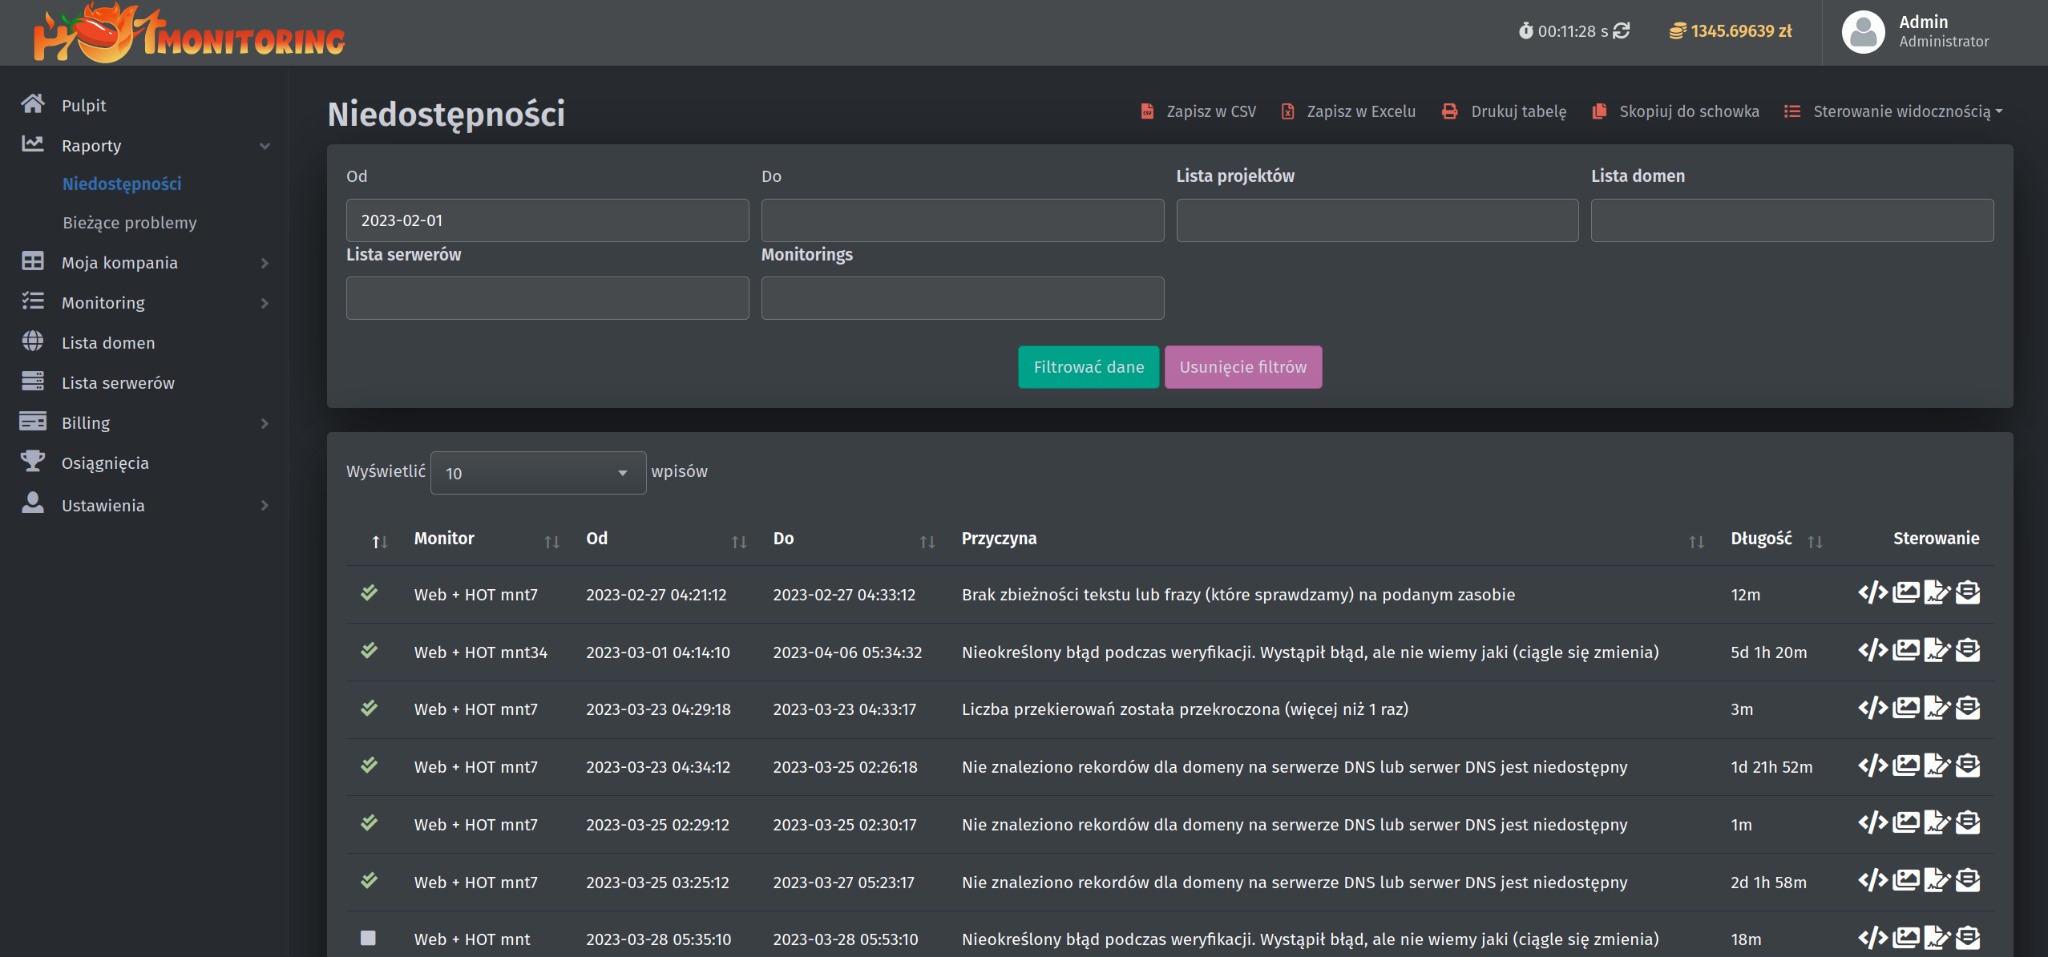Open the Sterowanie widocznością dropdown

[x=1894, y=111]
